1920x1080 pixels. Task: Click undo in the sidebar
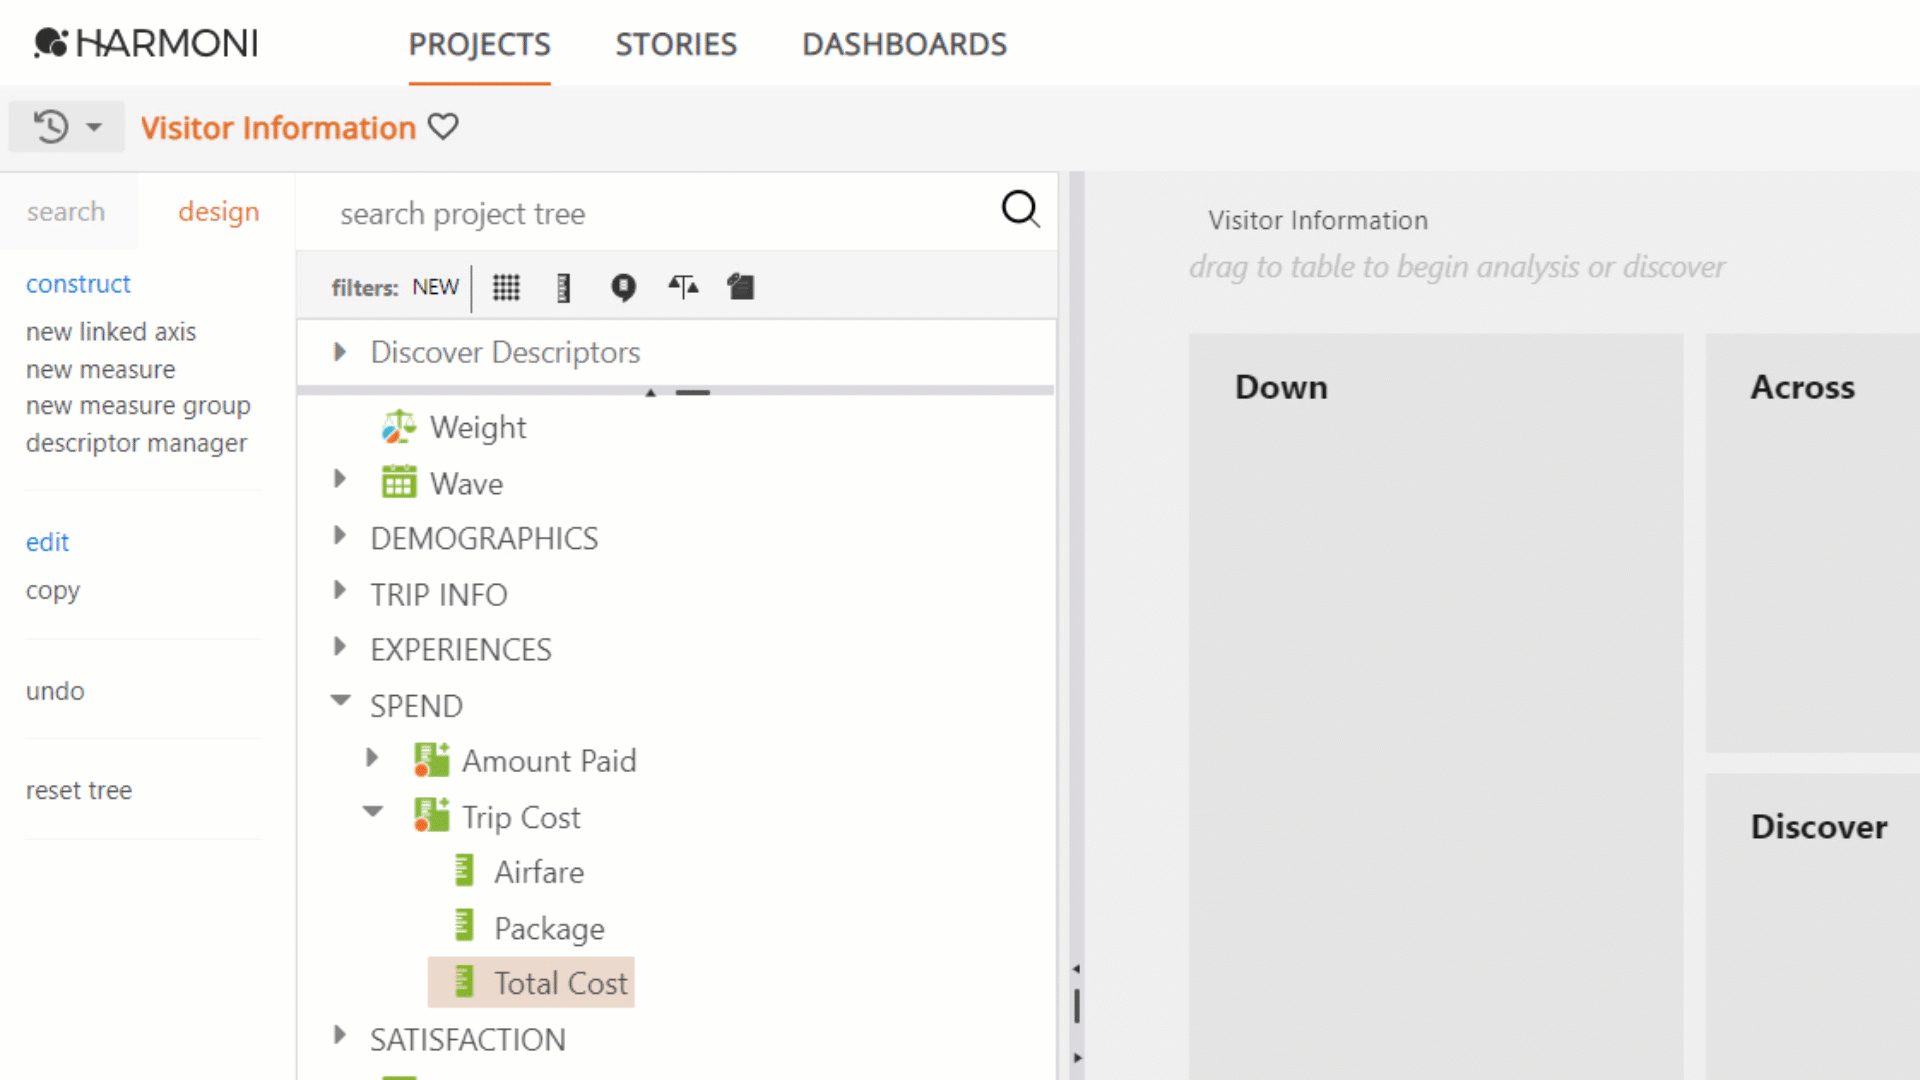click(x=55, y=691)
